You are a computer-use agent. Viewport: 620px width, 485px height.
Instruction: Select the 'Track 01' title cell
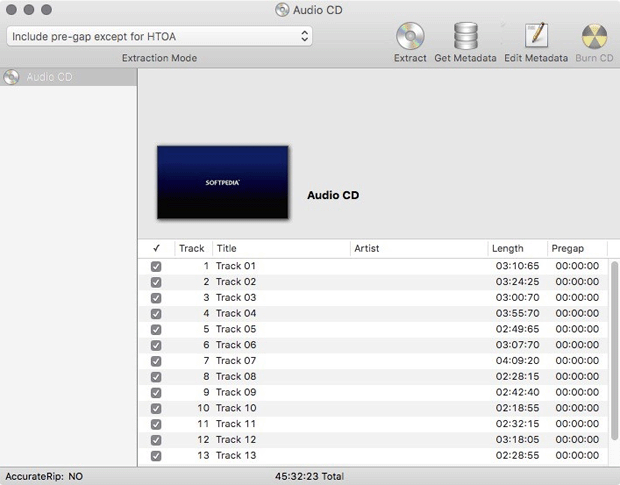tap(236, 266)
